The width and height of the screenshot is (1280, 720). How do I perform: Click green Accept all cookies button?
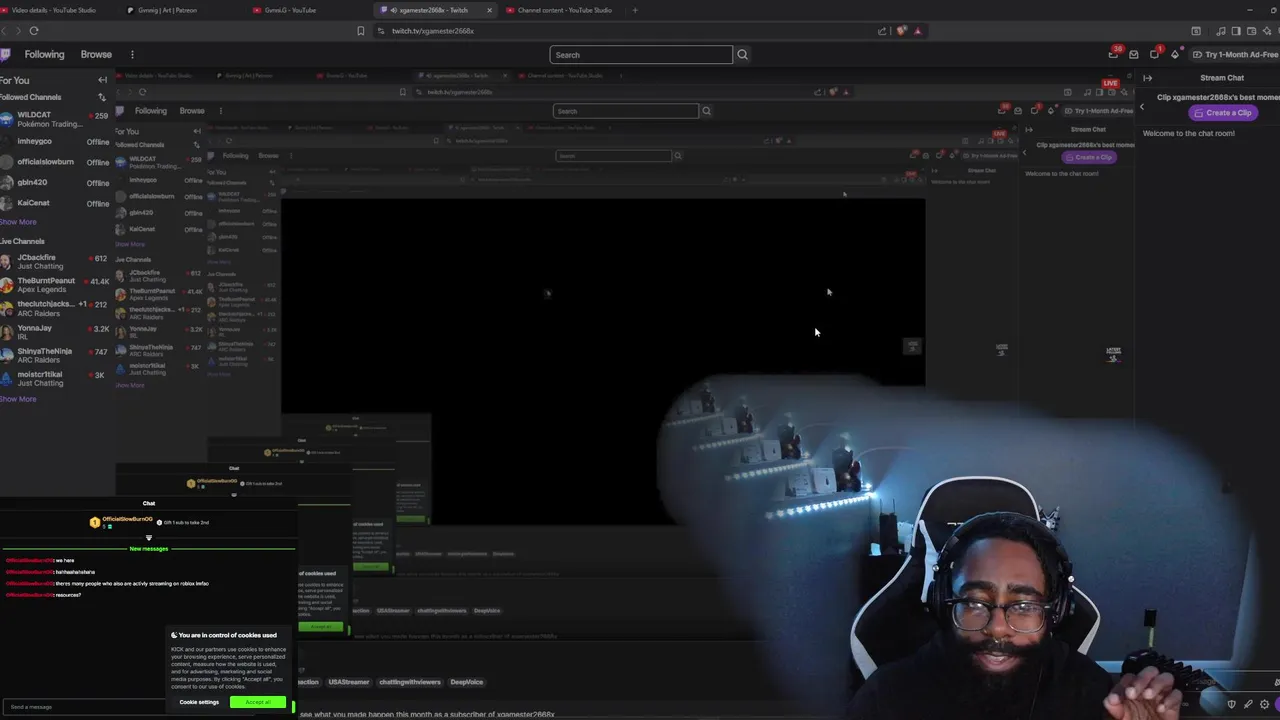coord(258,702)
